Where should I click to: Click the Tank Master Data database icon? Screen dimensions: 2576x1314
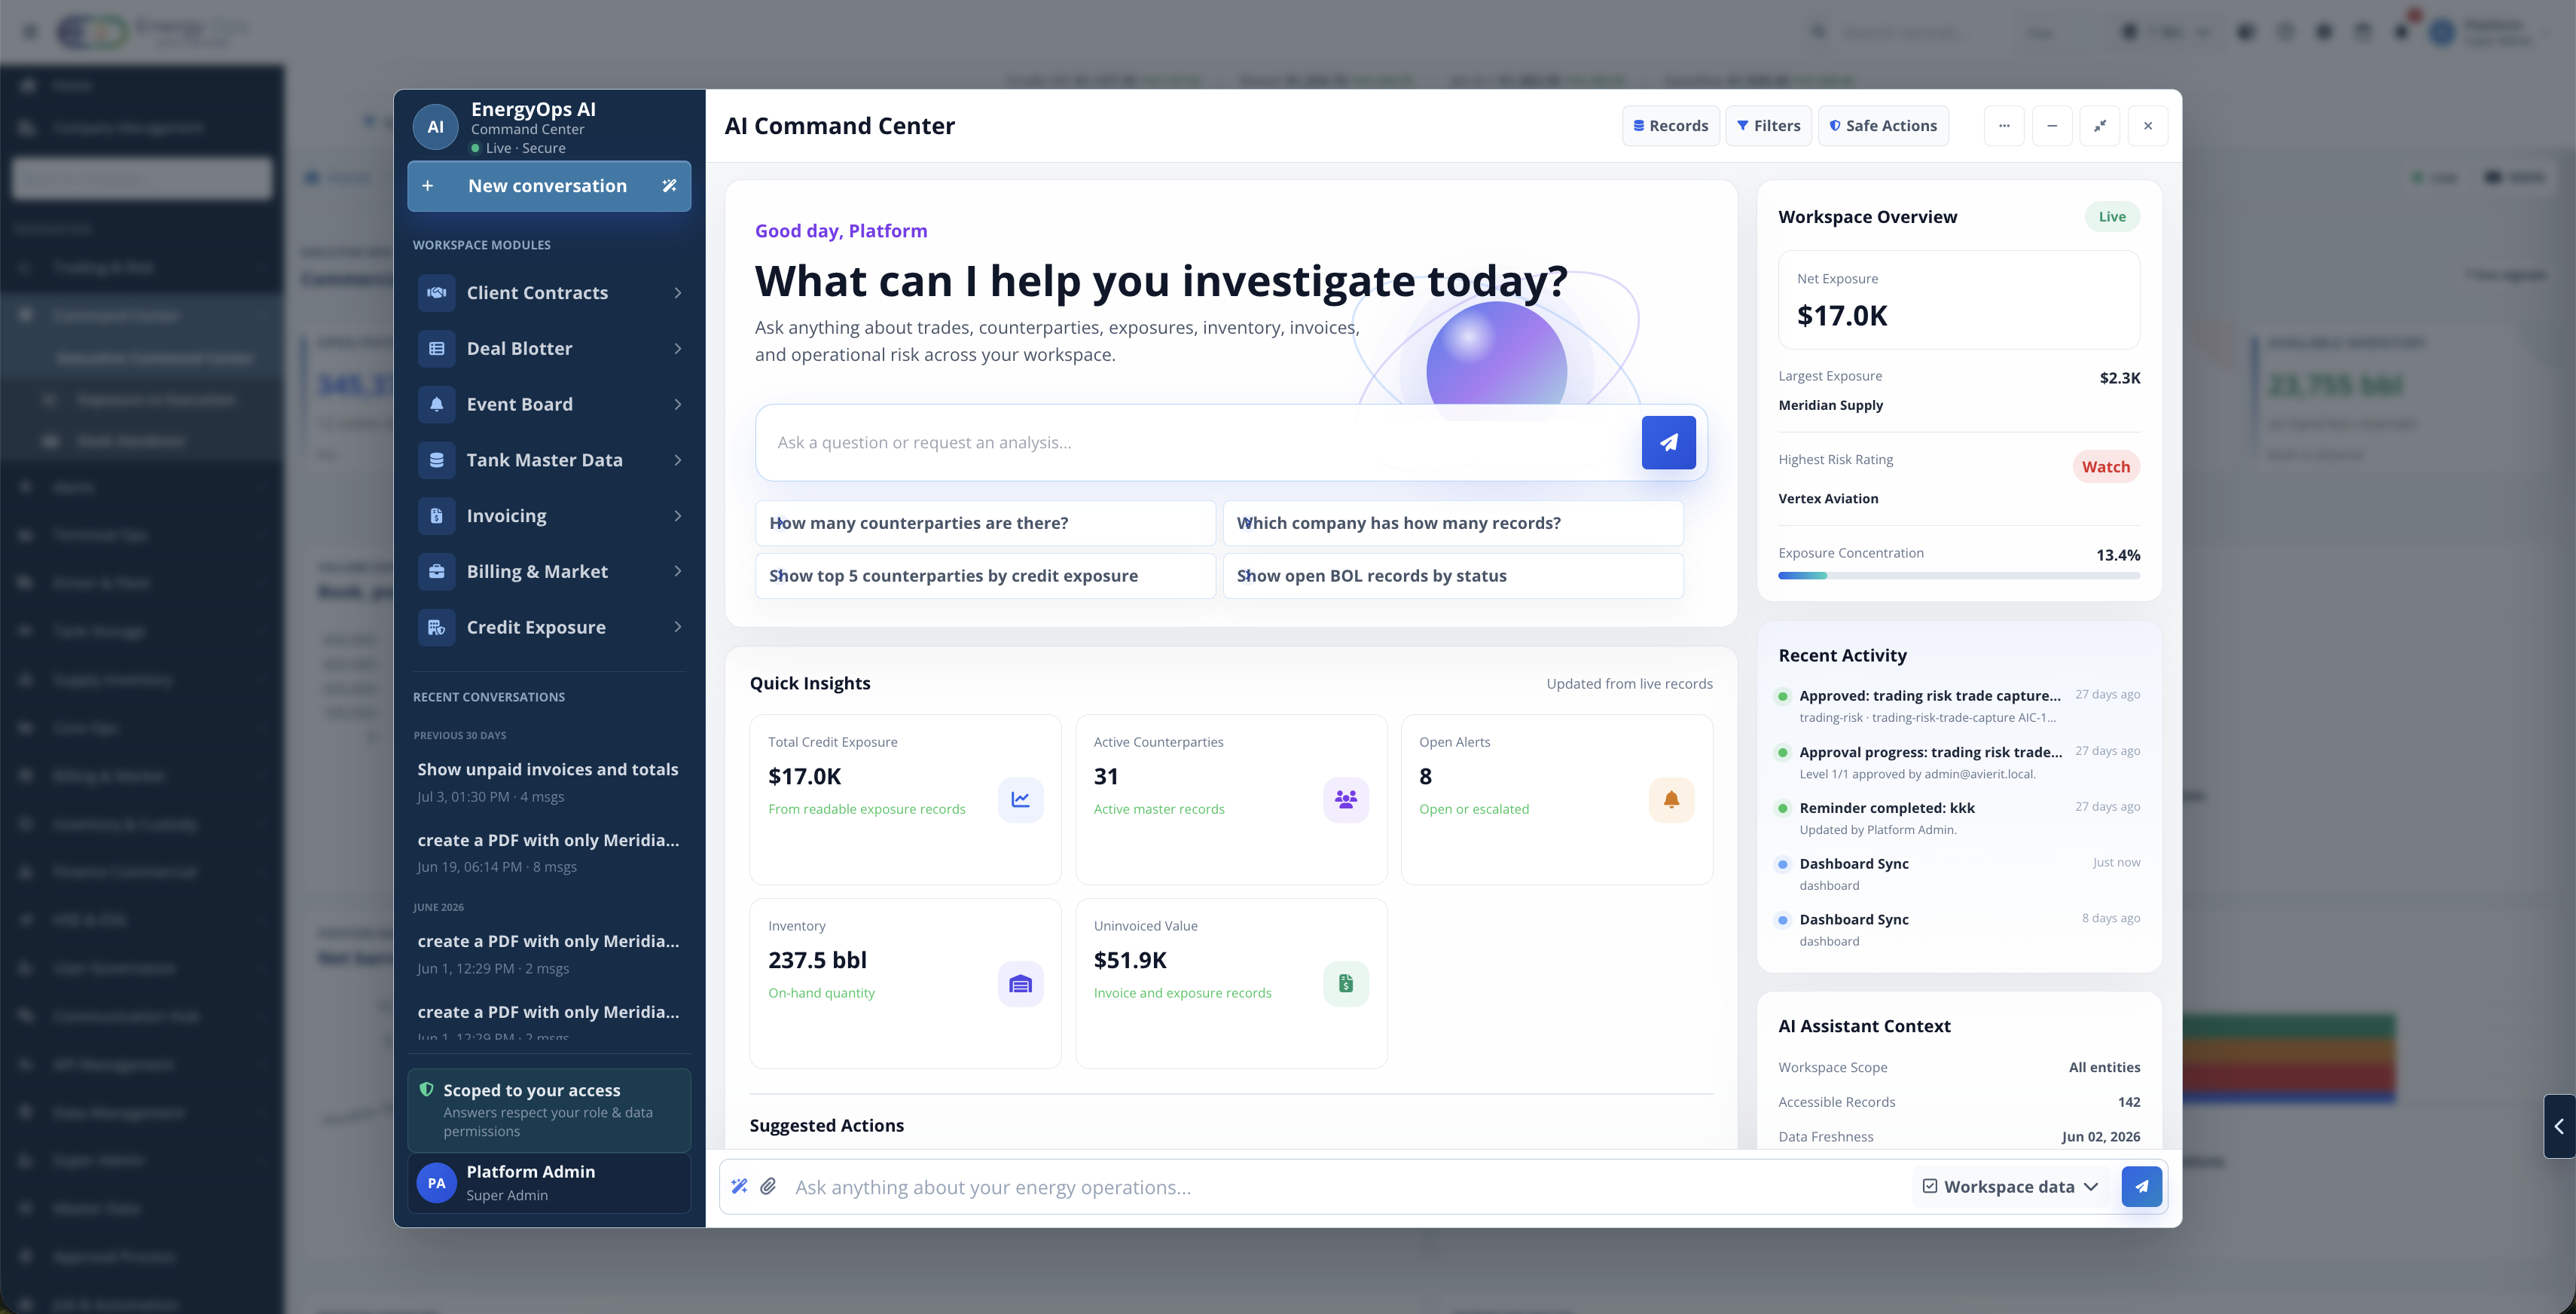(x=436, y=460)
